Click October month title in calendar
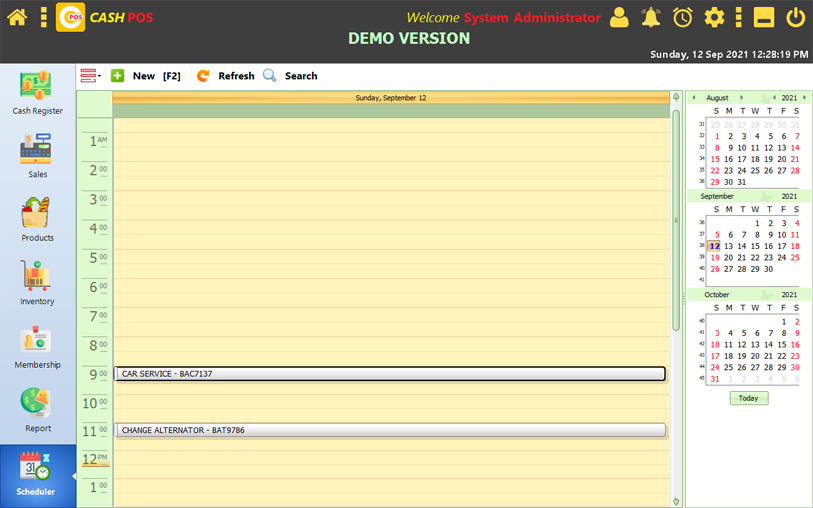This screenshot has width=813, height=508. point(717,294)
